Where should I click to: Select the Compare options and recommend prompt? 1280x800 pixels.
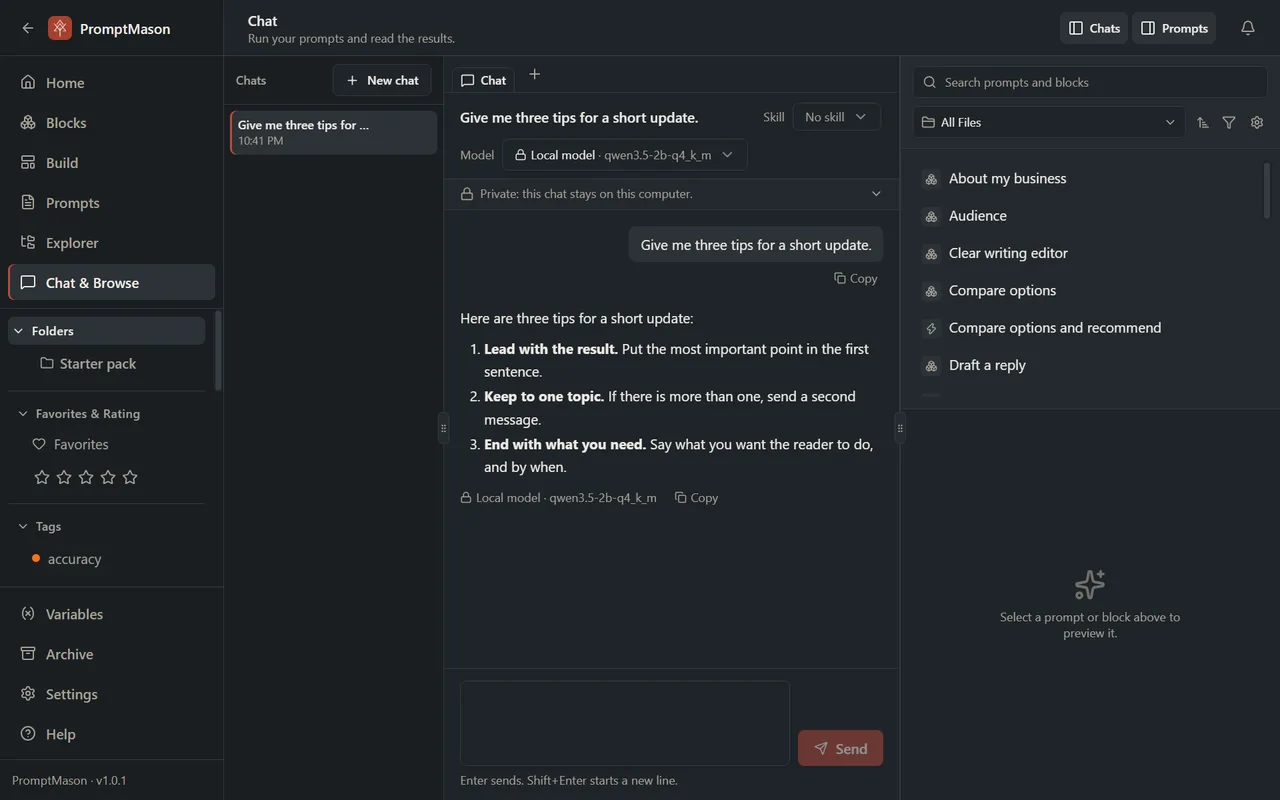tap(1055, 328)
